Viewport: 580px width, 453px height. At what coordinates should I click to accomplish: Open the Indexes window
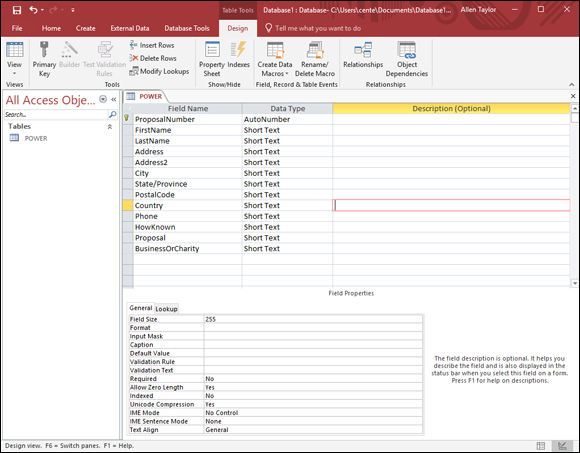[239, 55]
